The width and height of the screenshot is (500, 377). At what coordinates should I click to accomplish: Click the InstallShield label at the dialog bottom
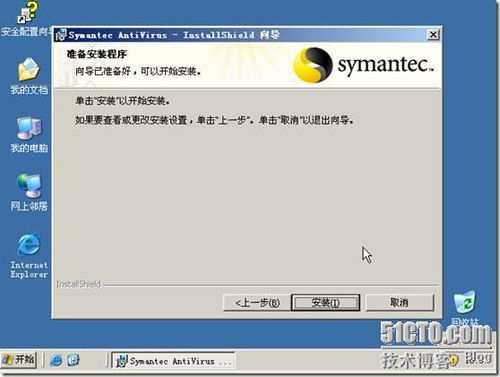point(78,284)
